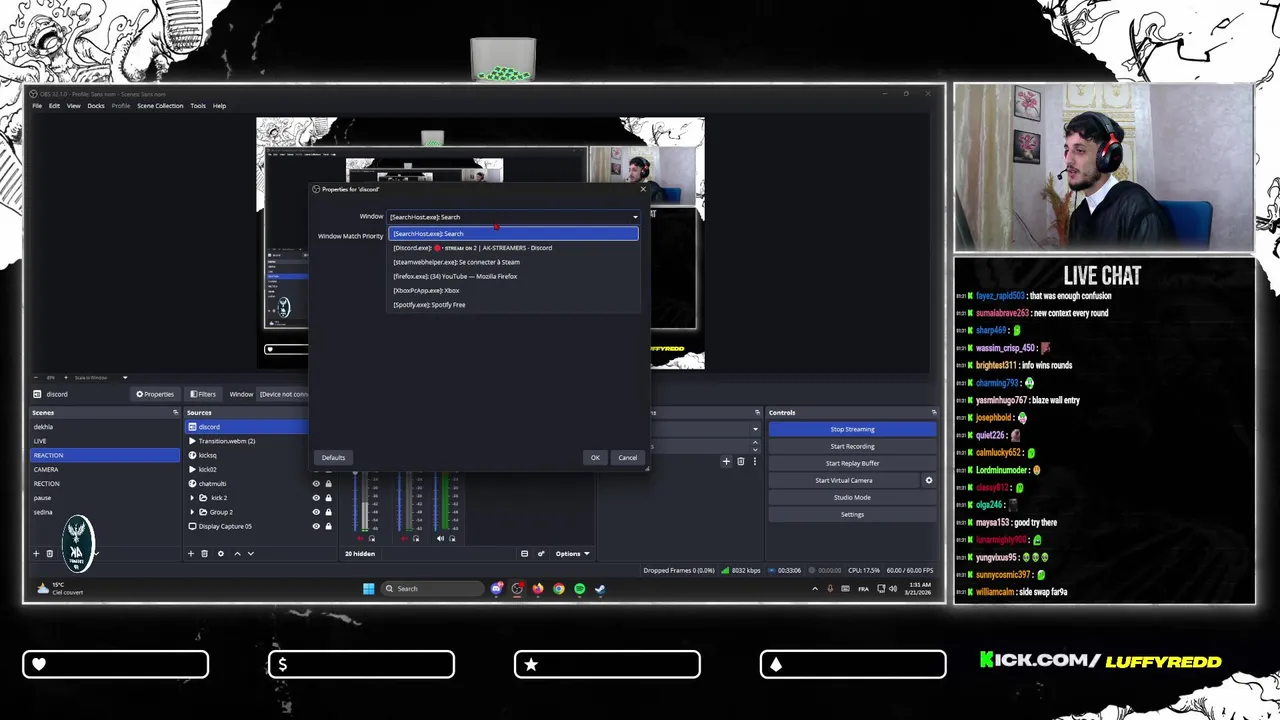Move selected source down

(x=251, y=553)
